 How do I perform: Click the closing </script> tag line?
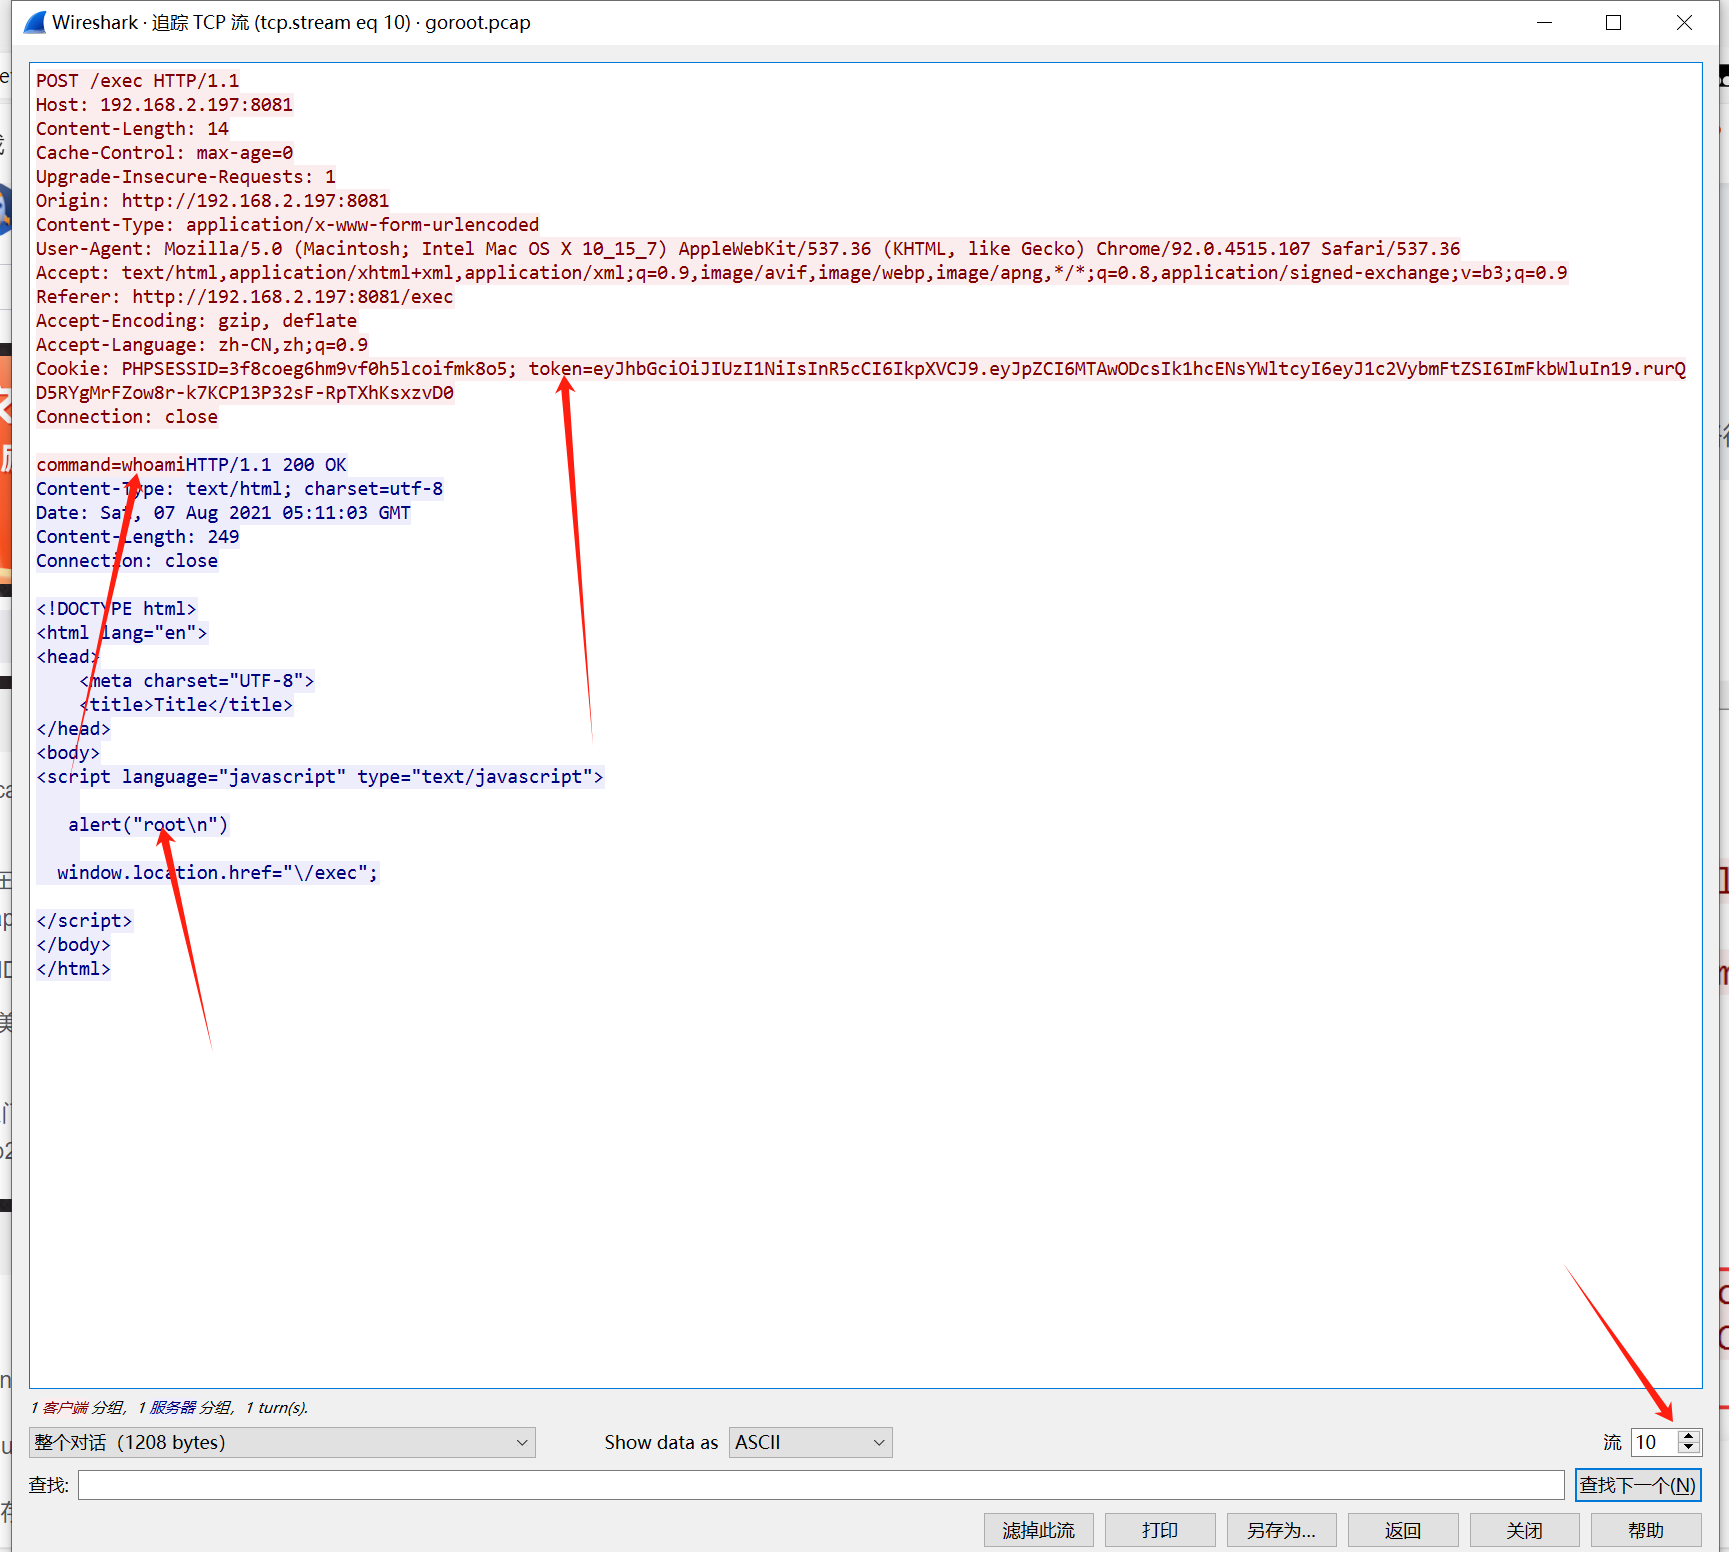click(x=84, y=921)
